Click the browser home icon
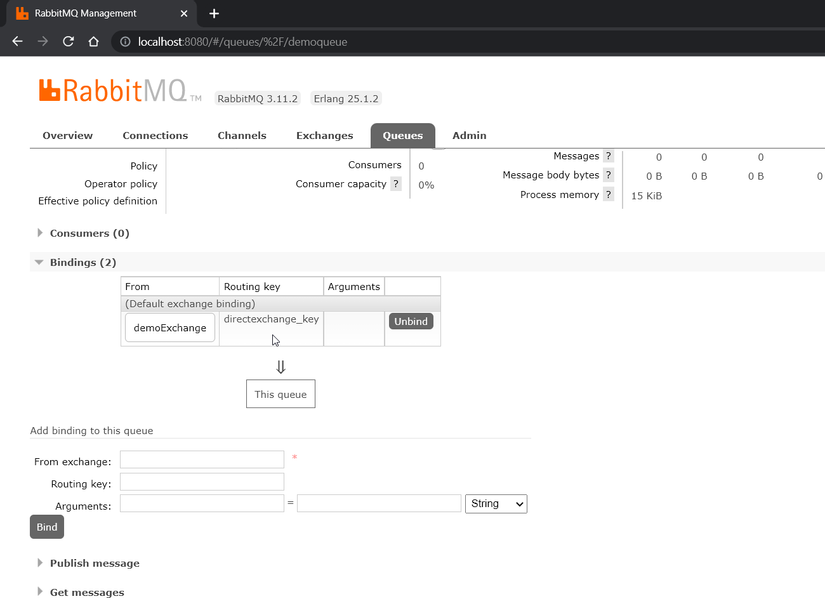This screenshot has width=825, height=601. point(92,42)
